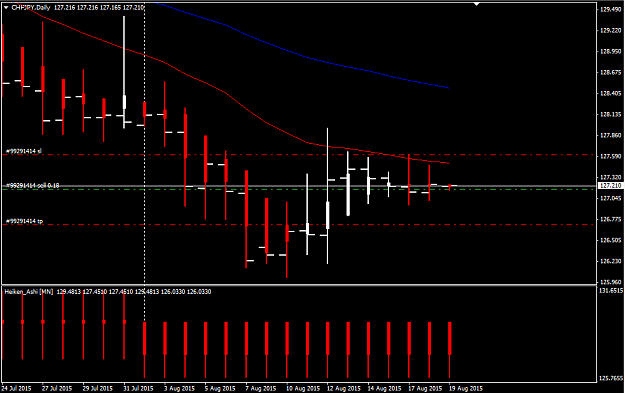Click the #99291414 tp take profit label
The height and width of the screenshot is (393, 625).
pyautogui.click(x=24, y=221)
